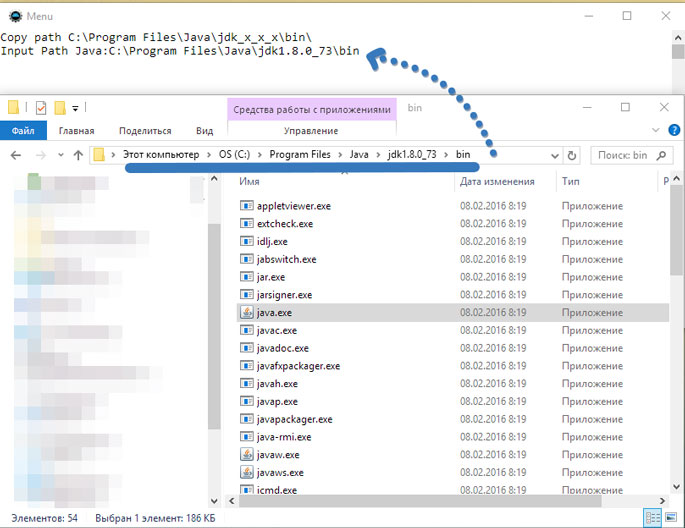
Task: Click the Program Files breadcrumb
Action: pyautogui.click(x=300, y=155)
